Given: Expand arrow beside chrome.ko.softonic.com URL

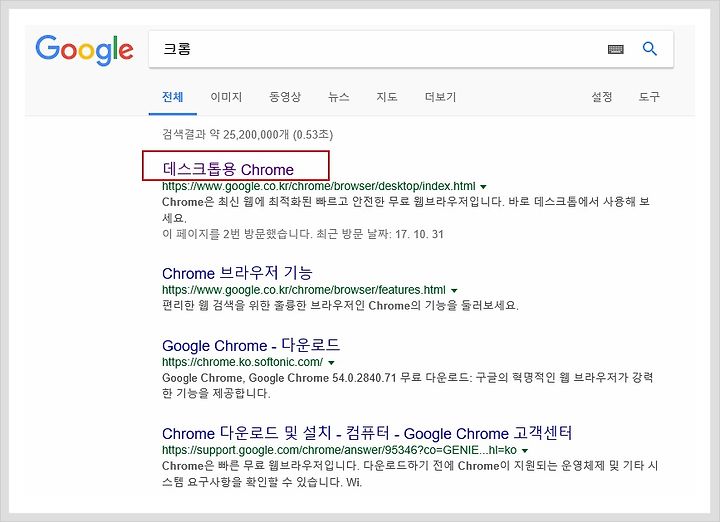Looking at the screenshot, I should point(331,363).
